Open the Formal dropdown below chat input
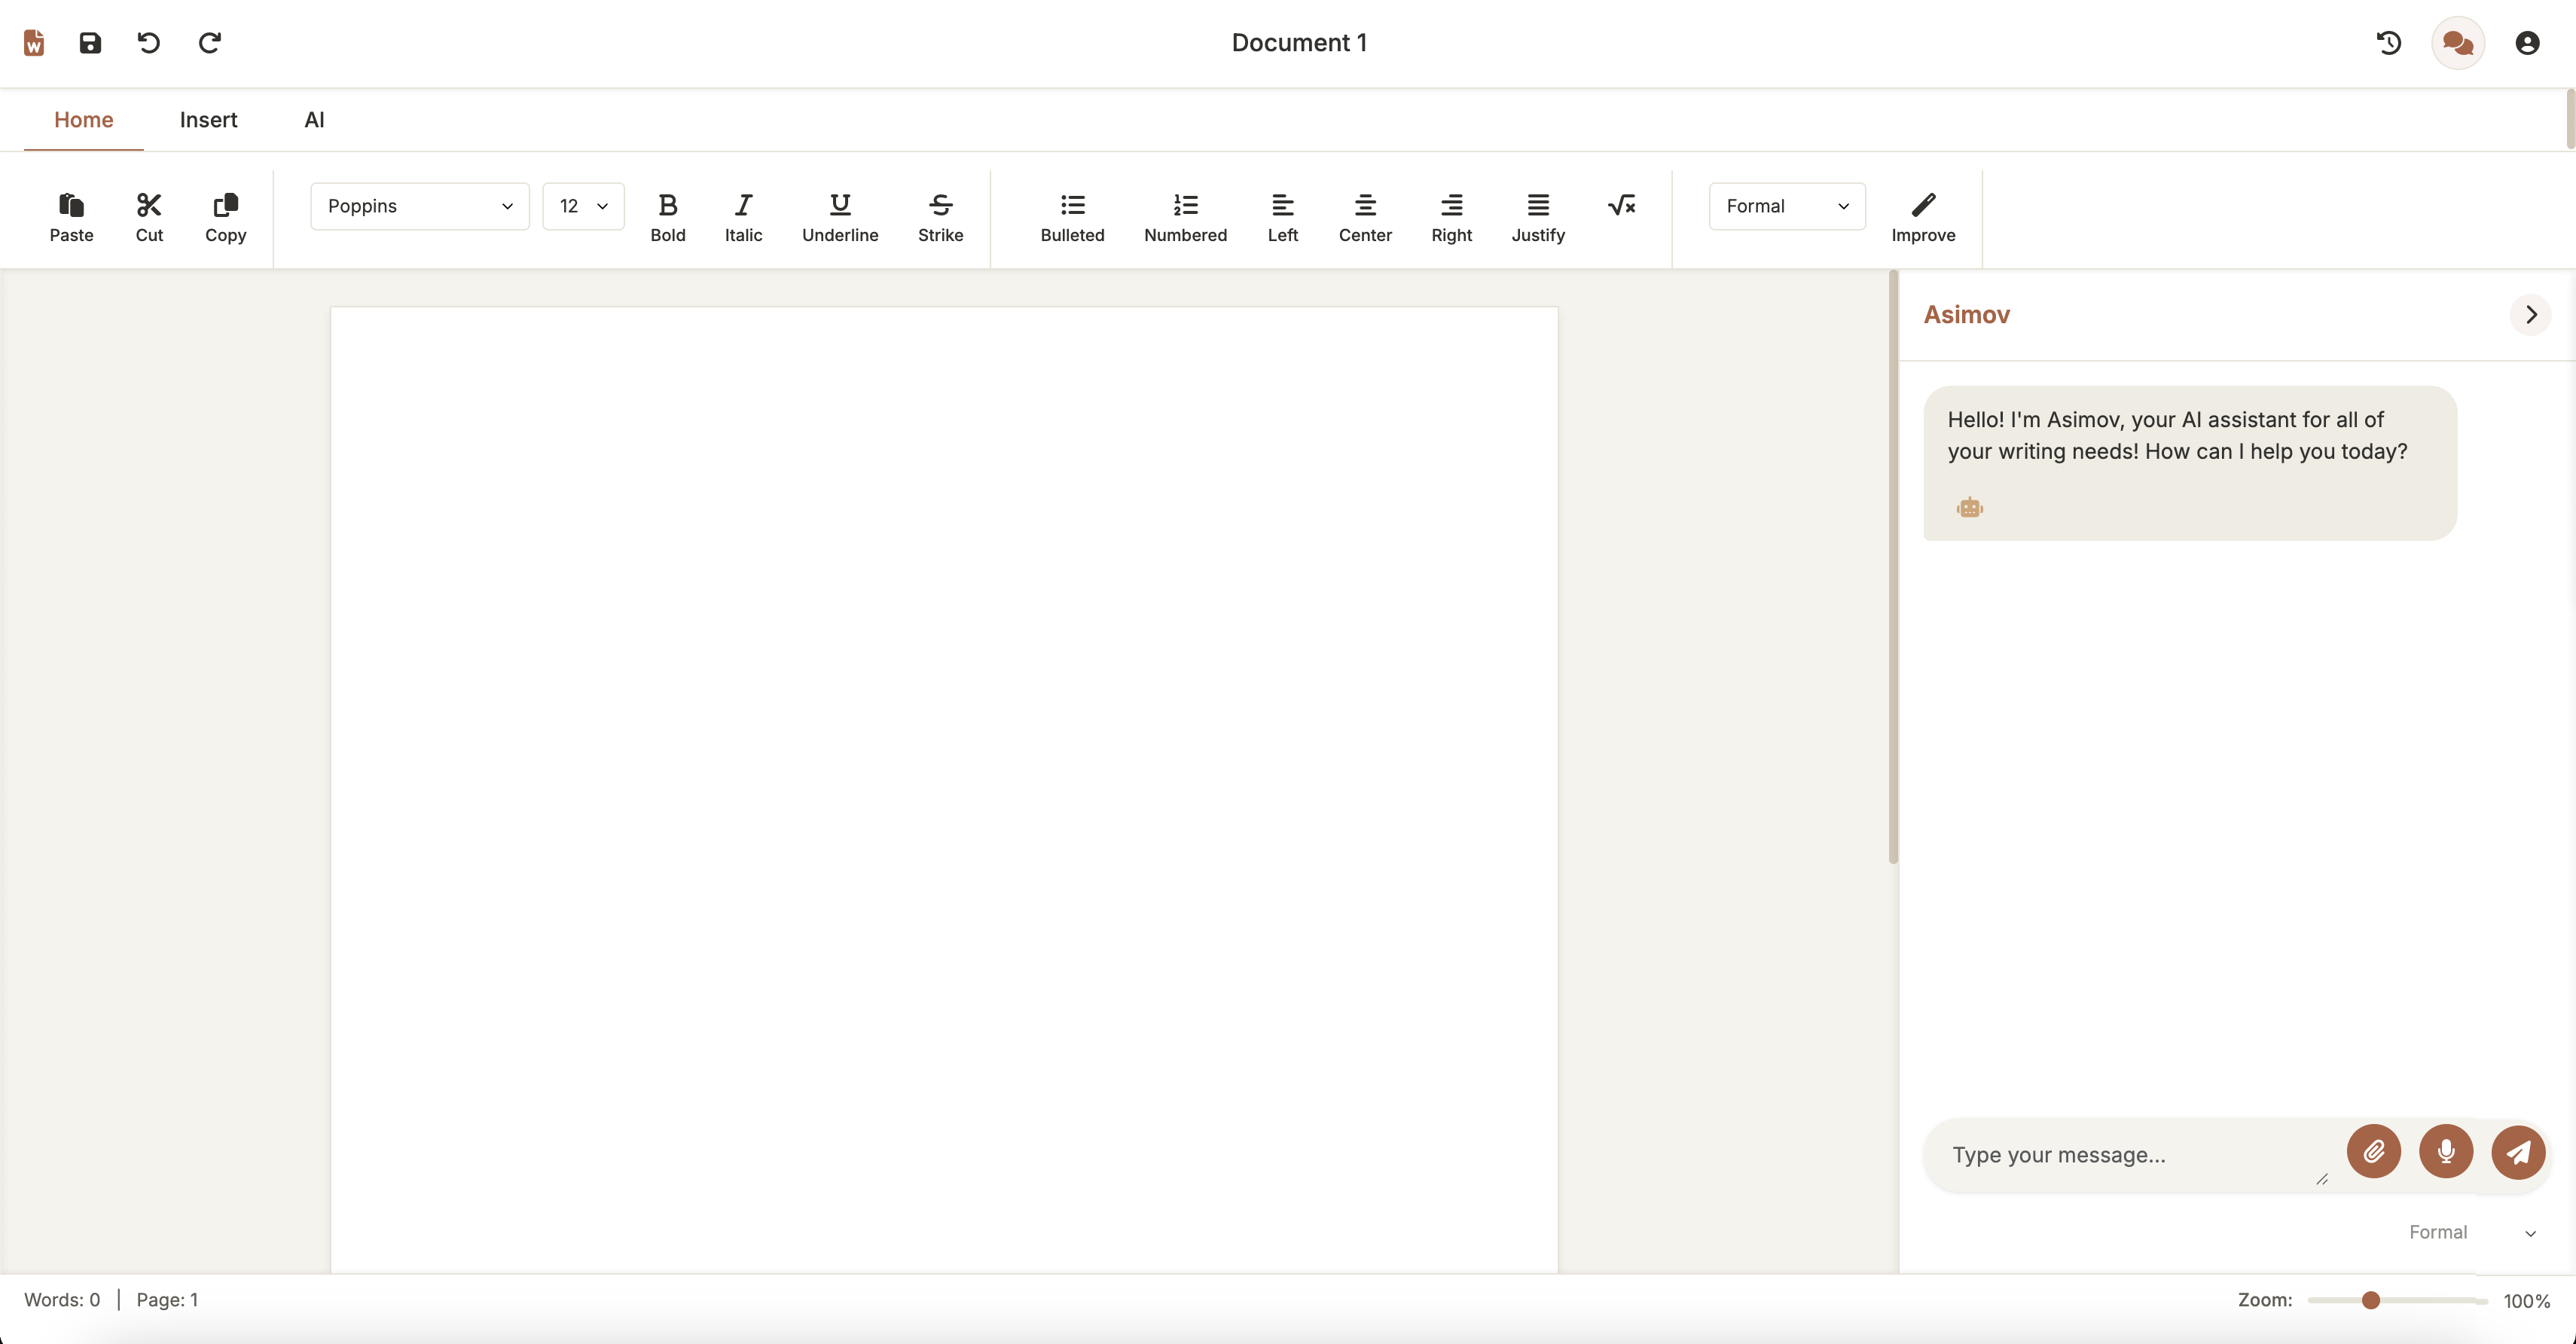 (x=2472, y=1232)
